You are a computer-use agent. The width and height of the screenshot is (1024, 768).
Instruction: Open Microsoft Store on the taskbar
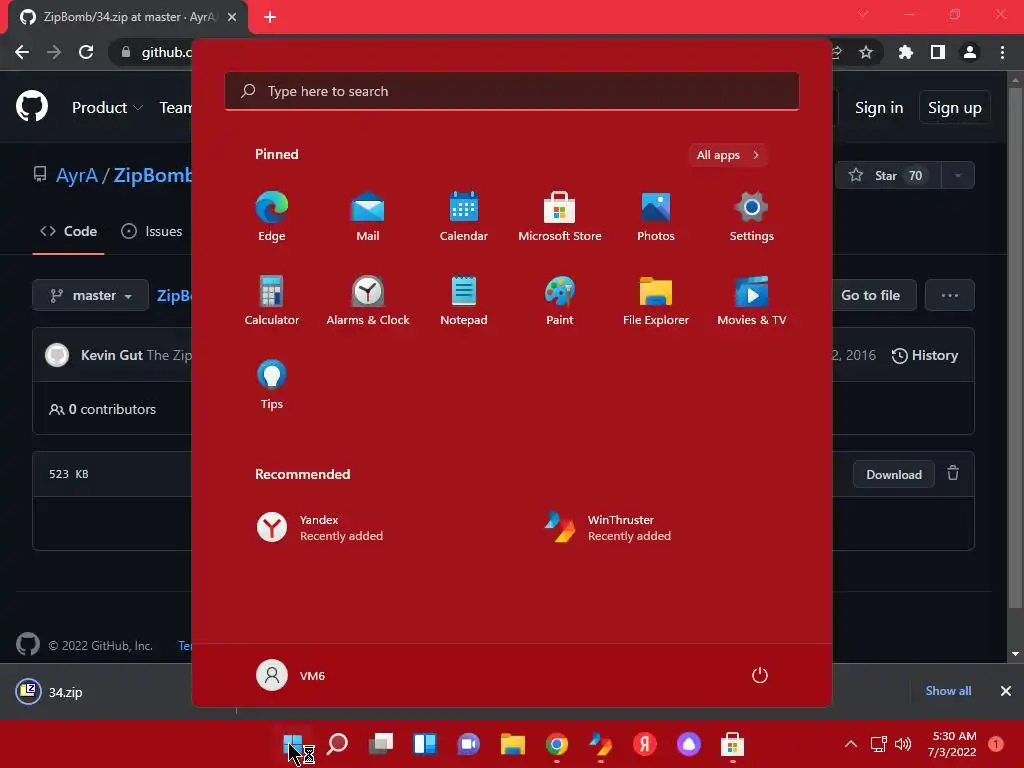point(733,744)
